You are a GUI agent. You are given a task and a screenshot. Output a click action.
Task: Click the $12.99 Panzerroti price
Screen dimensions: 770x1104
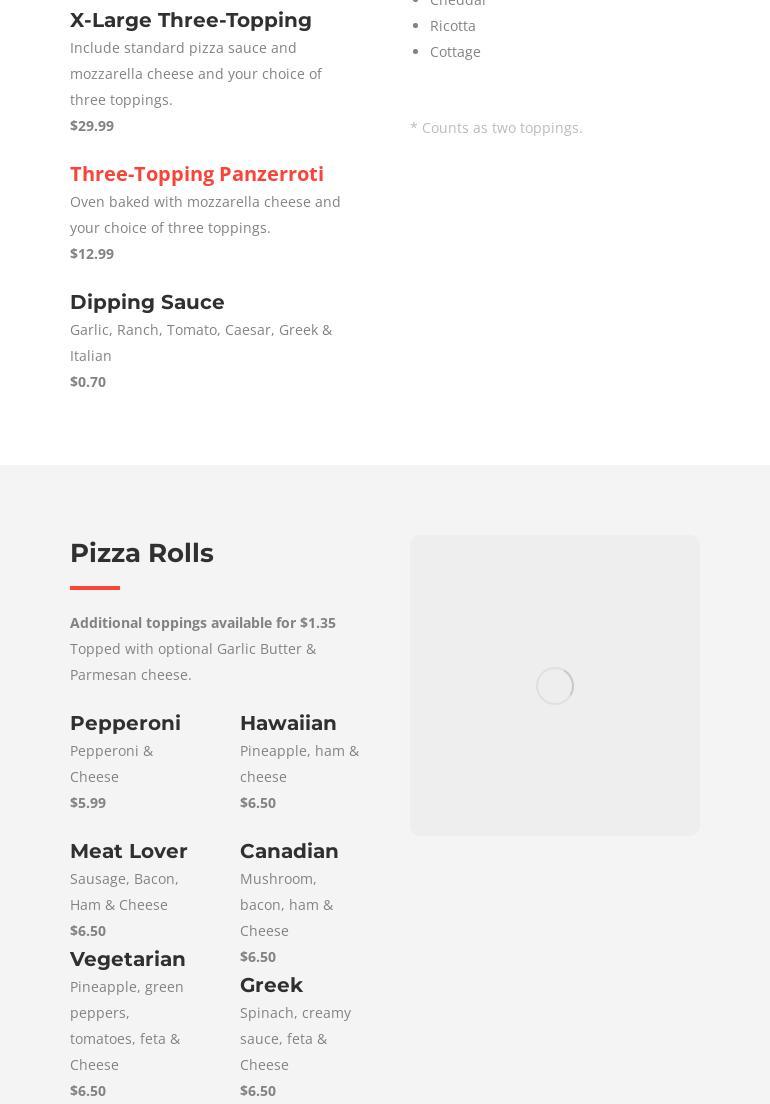[92, 254]
